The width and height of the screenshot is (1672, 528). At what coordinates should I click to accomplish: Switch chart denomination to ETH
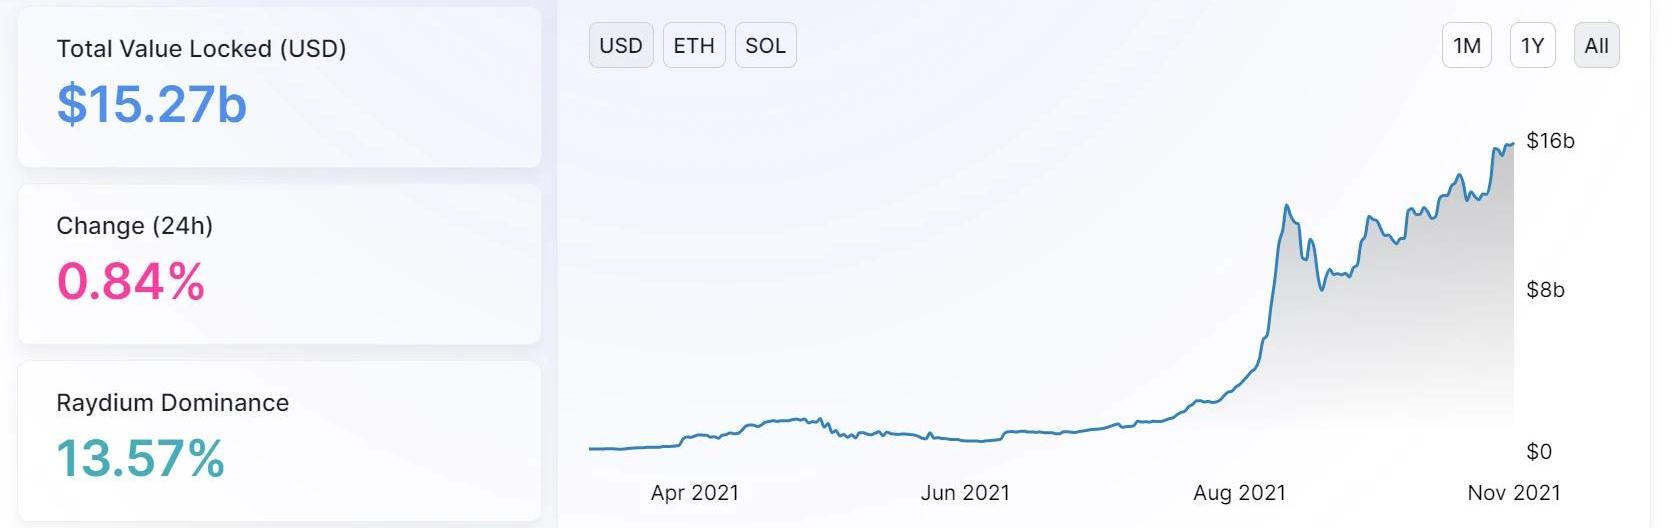(694, 45)
